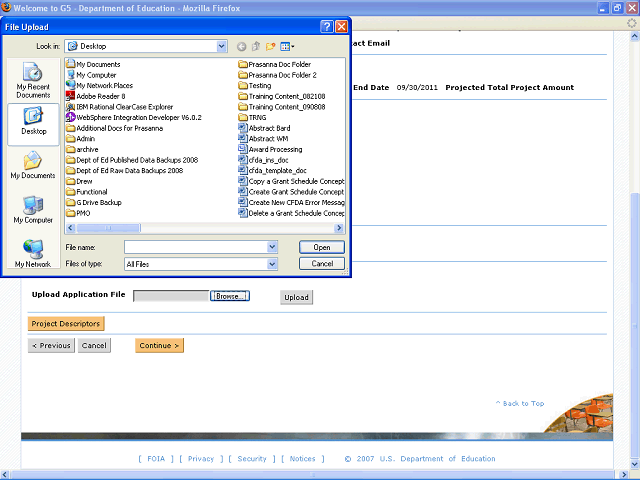Select Dept of Ed Raw Data Backups 2008

pyautogui.click(x=124, y=171)
